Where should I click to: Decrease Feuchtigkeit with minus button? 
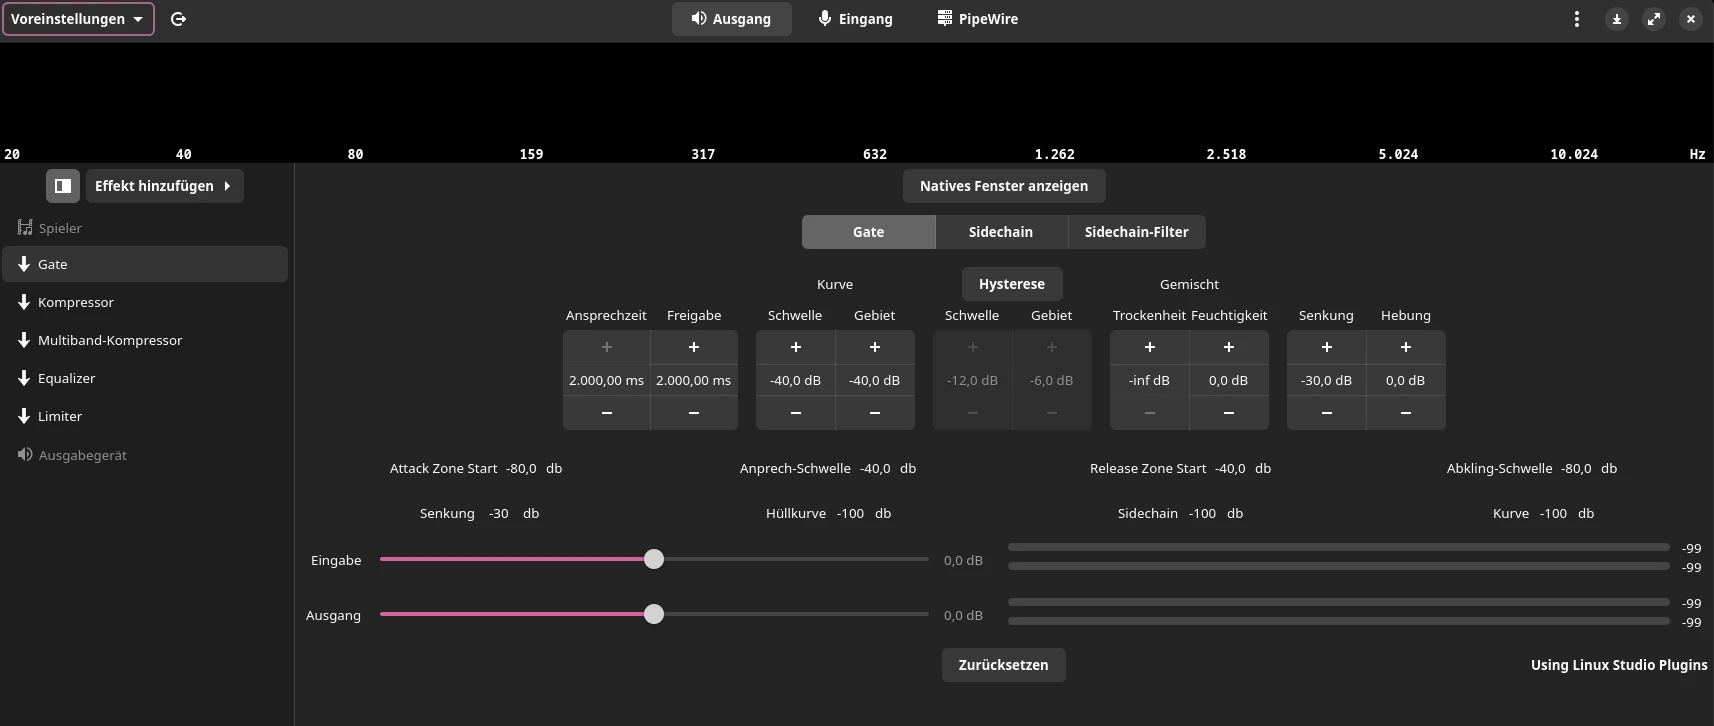point(1229,413)
